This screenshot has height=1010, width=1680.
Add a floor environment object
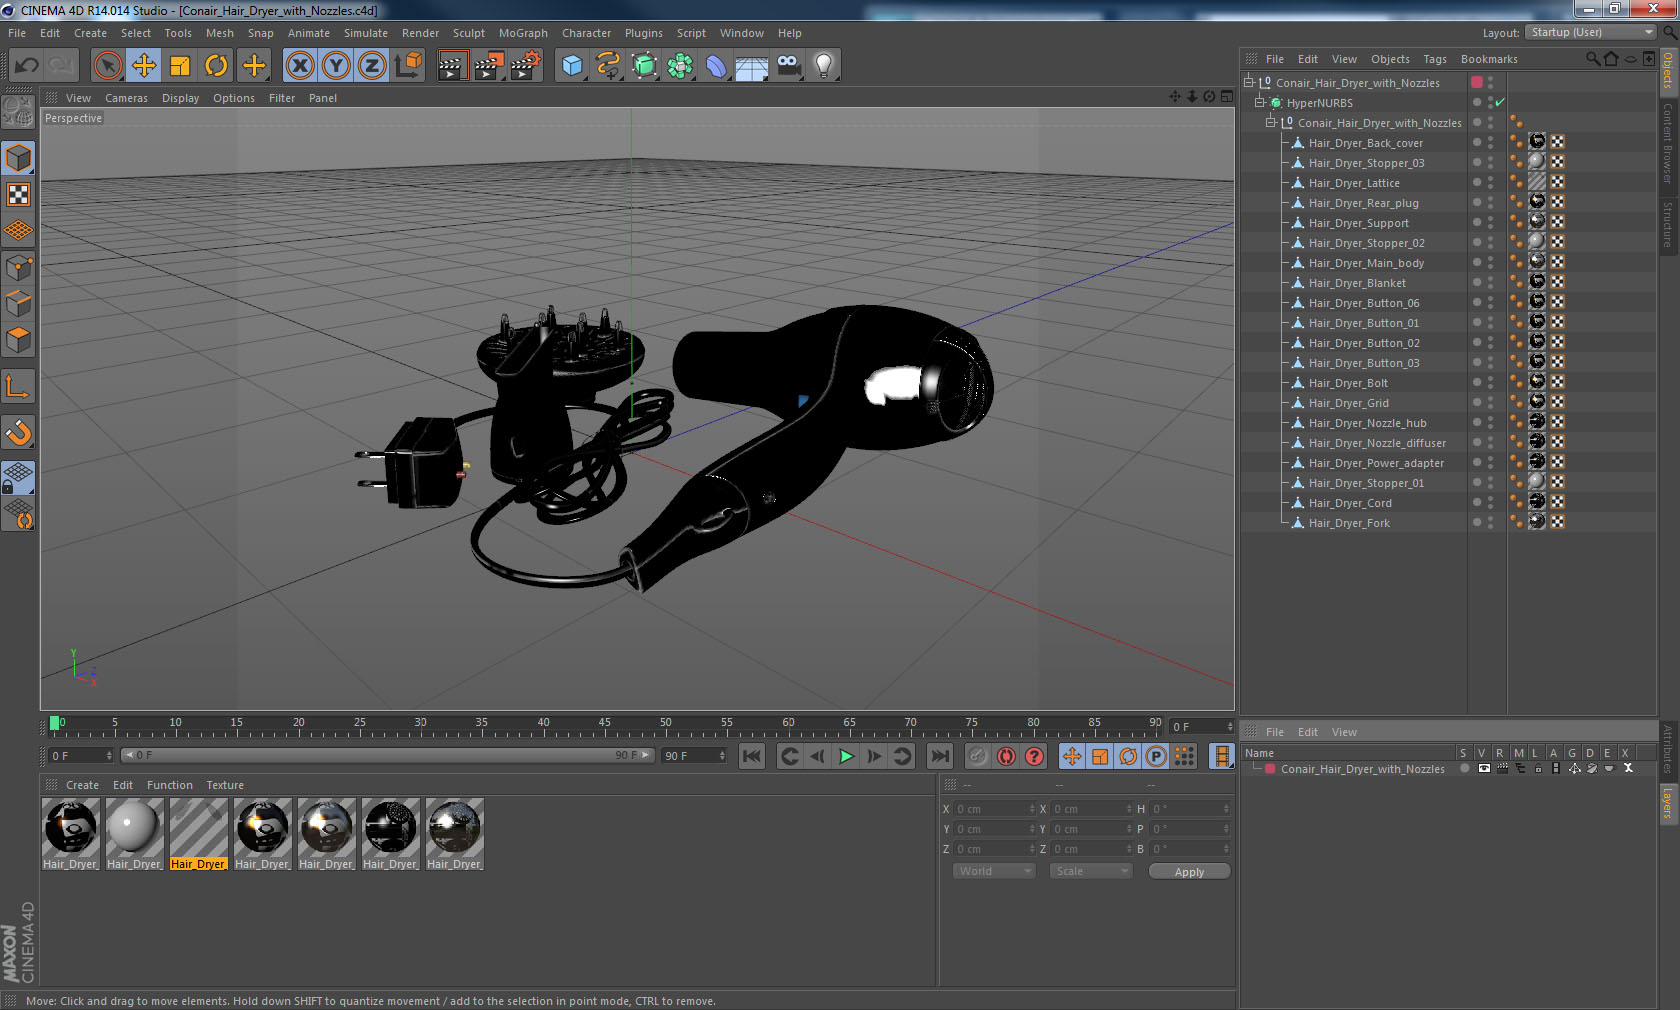[752, 66]
